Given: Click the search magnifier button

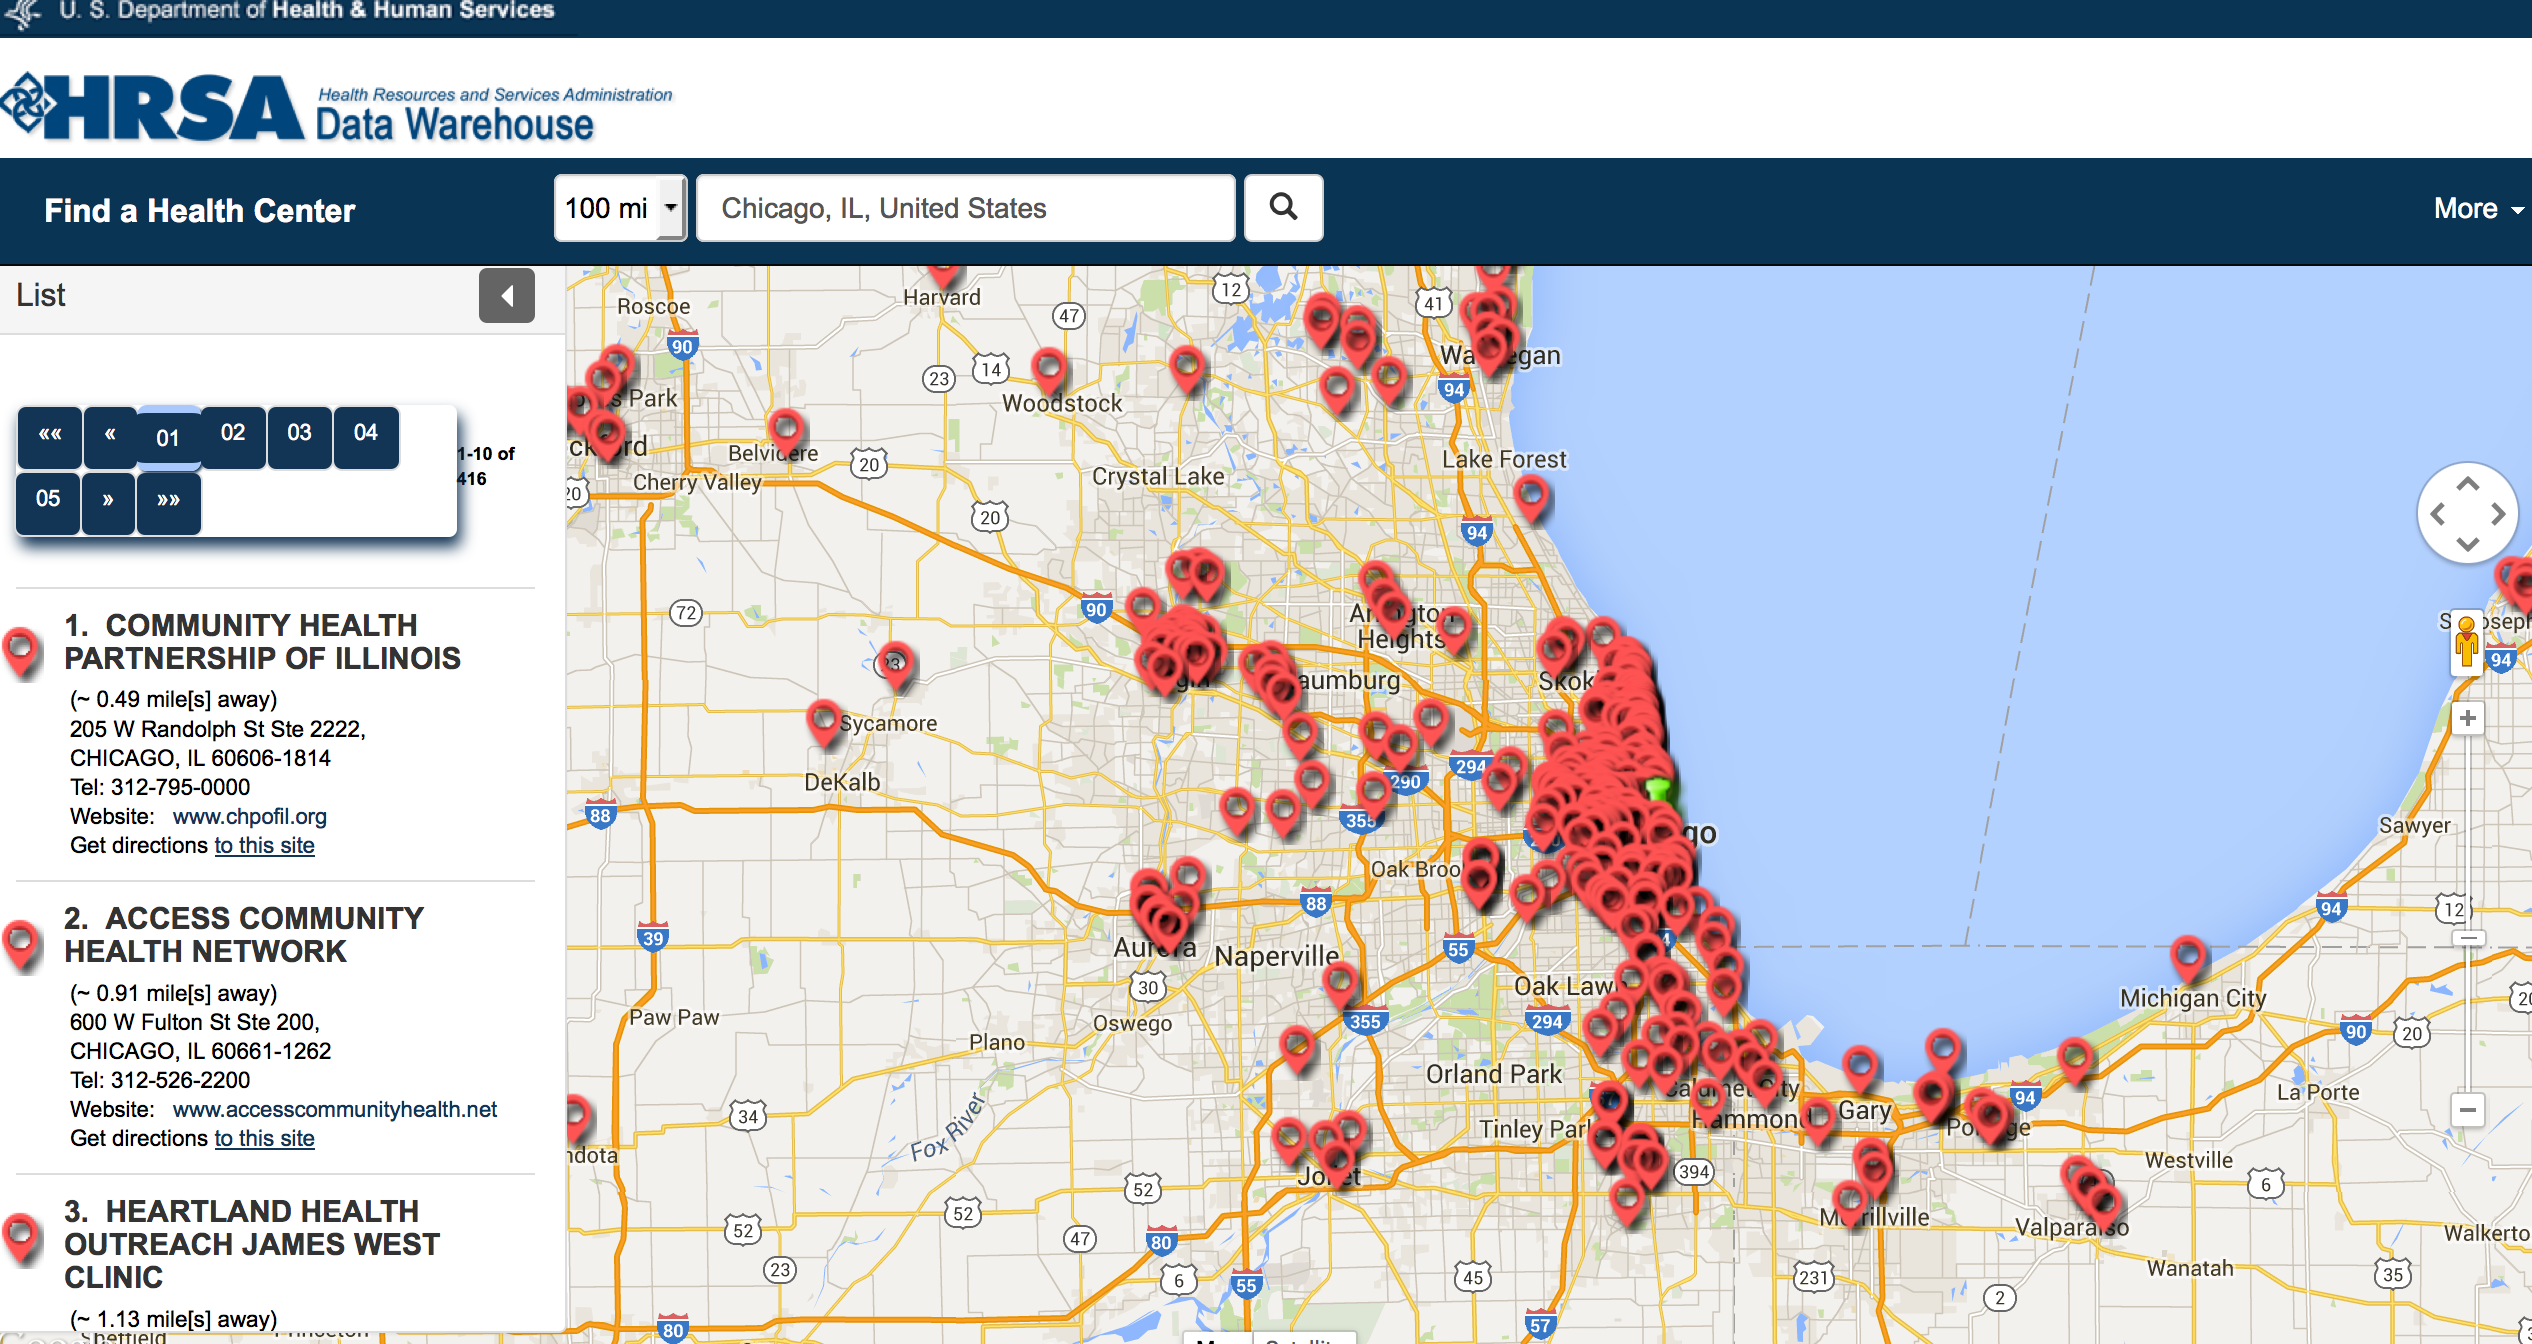Looking at the screenshot, I should (1283, 208).
